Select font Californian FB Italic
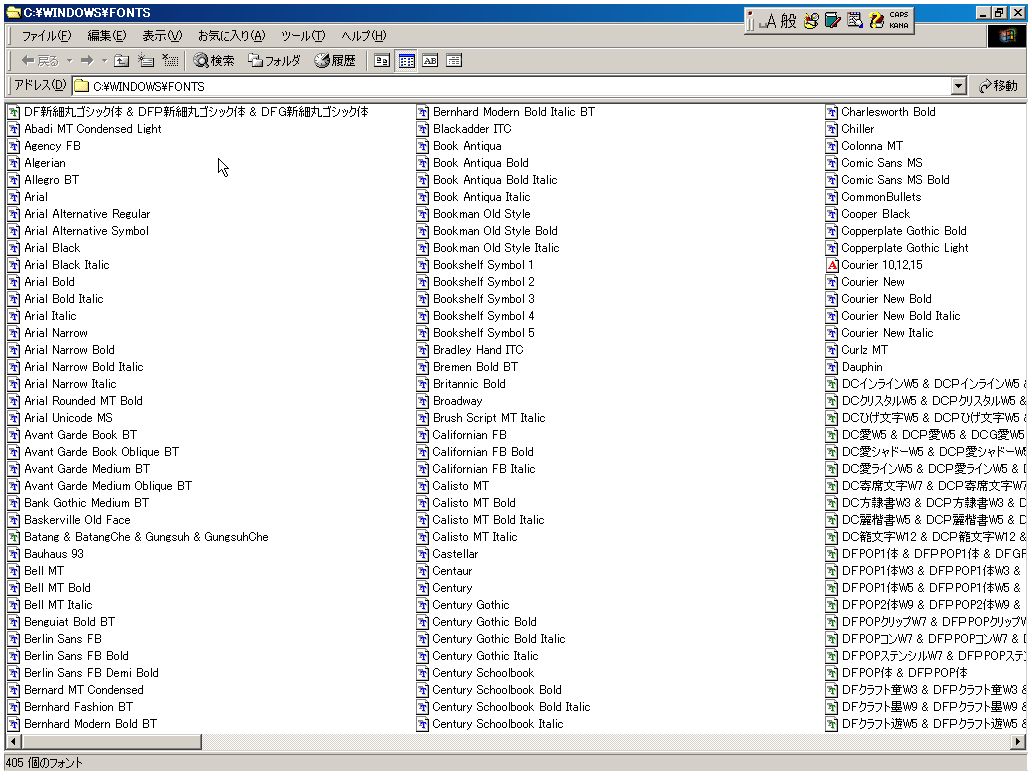 tap(484, 469)
